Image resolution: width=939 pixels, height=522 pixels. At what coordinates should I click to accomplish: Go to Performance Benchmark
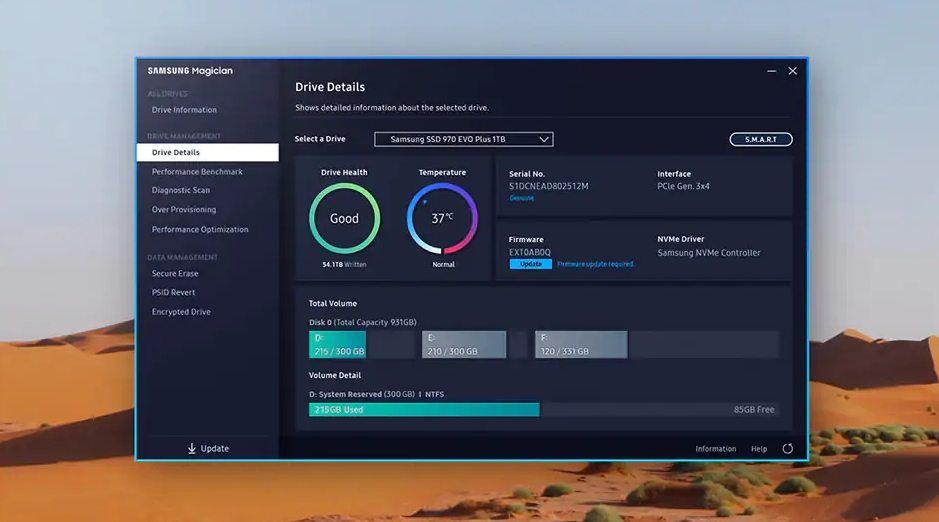(x=197, y=172)
